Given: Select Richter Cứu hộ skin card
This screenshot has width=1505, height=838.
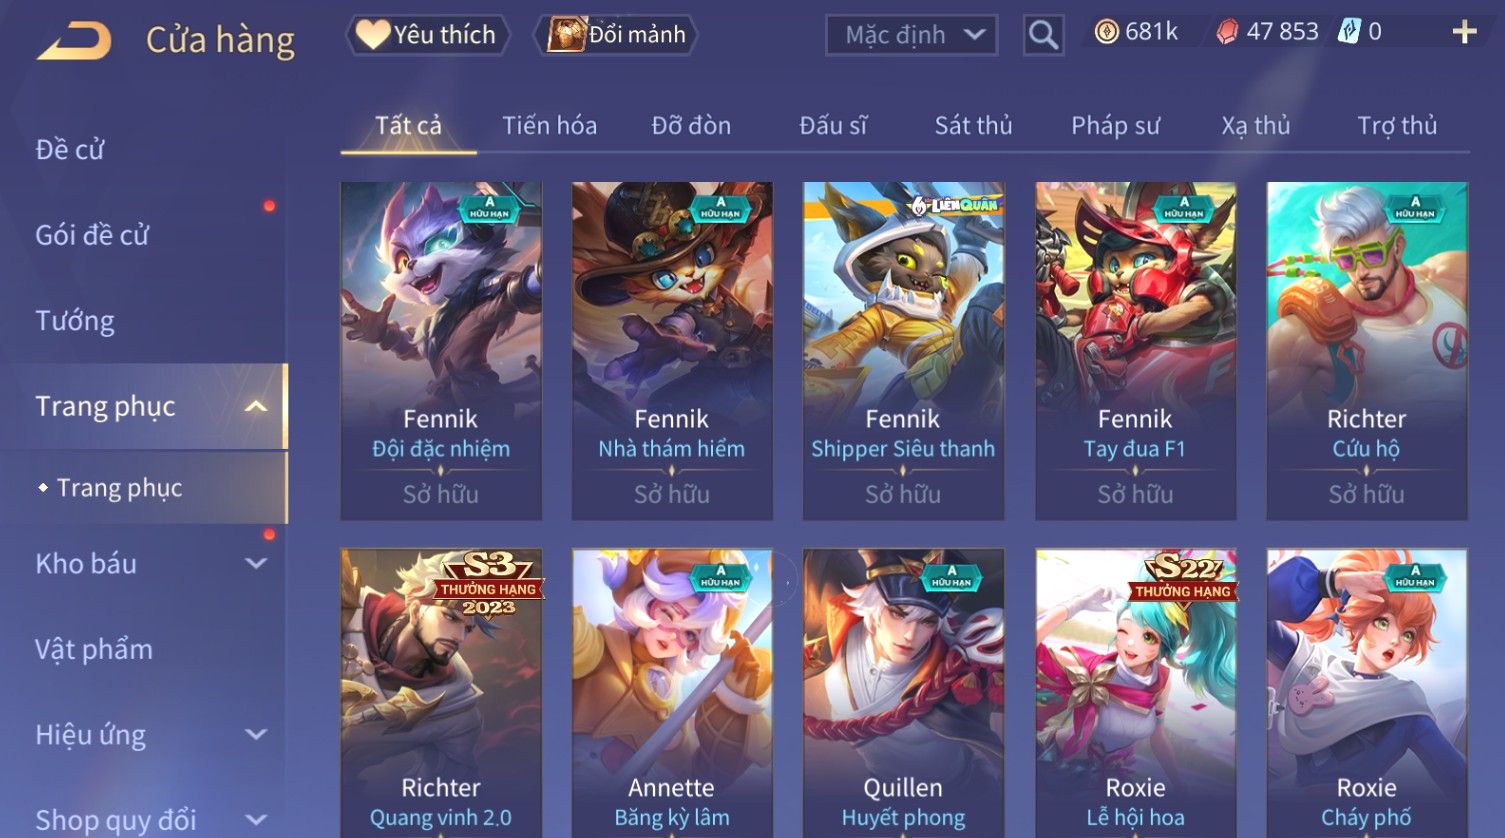Looking at the screenshot, I should click(1366, 351).
